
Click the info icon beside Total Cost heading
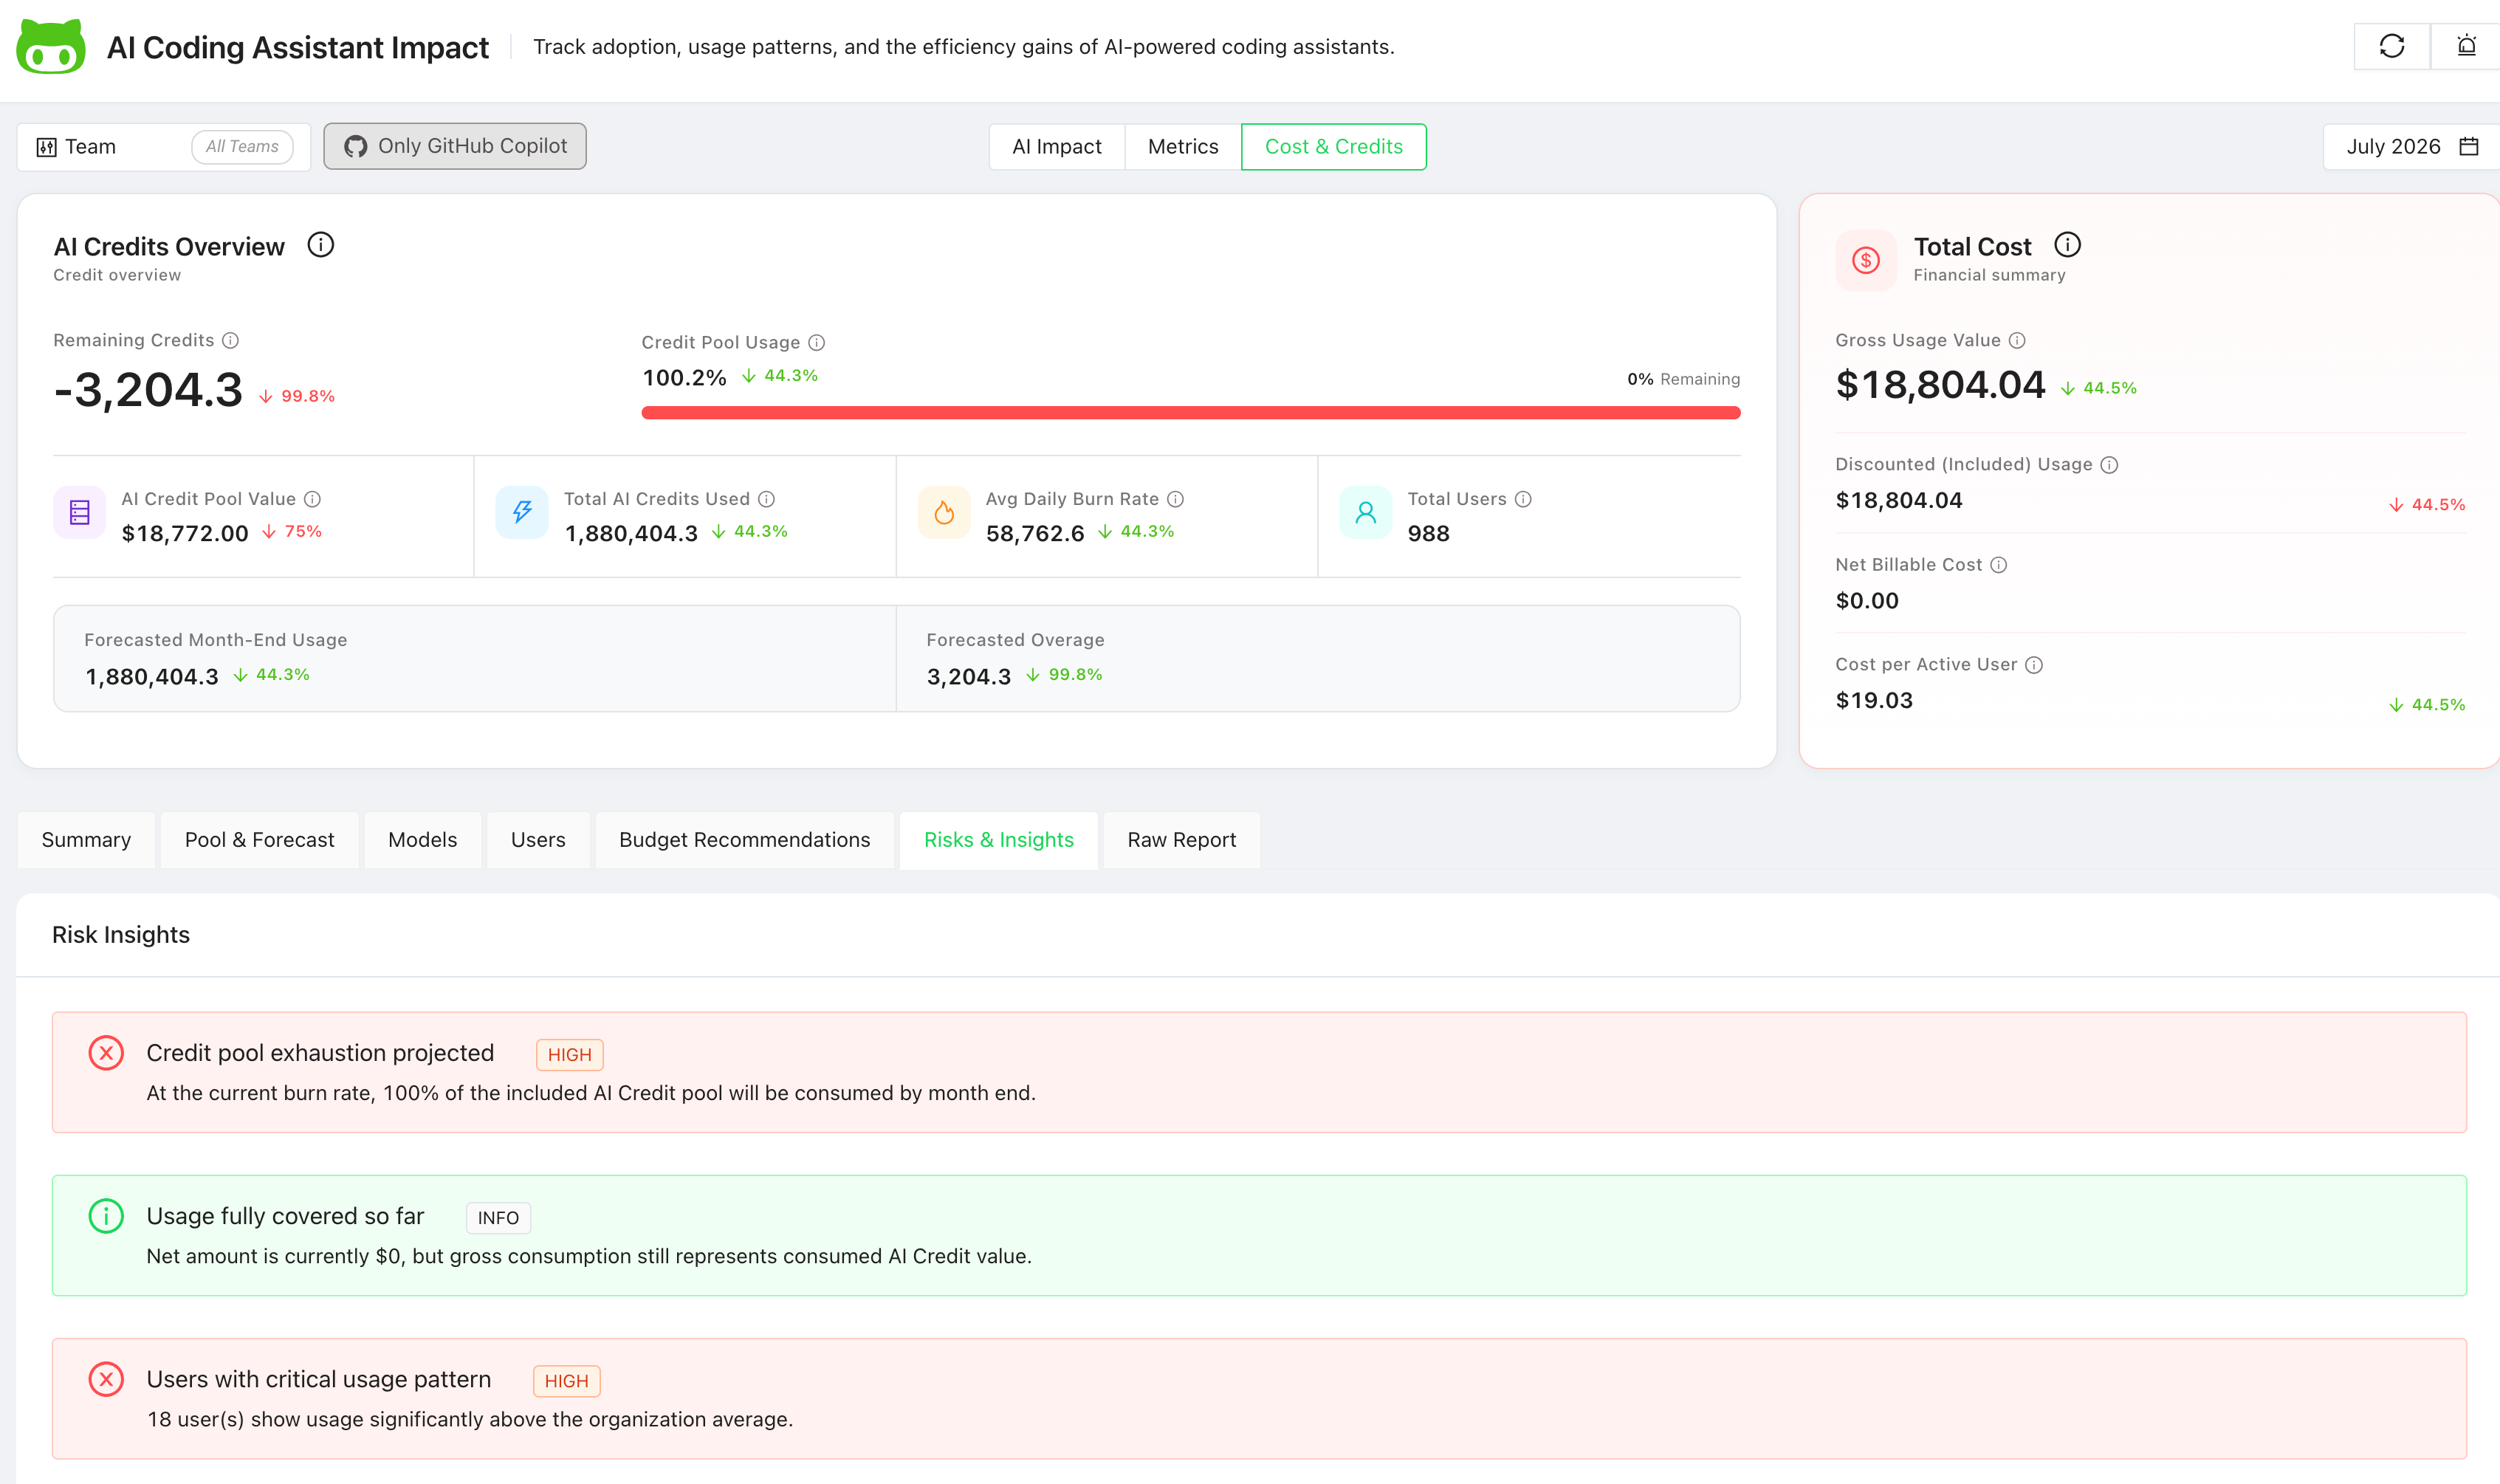click(x=2067, y=245)
